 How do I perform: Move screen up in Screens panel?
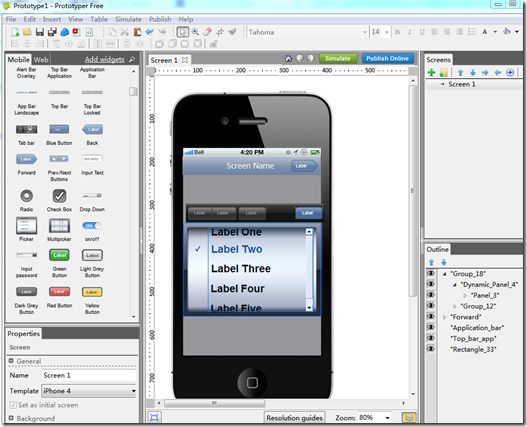pos(460,72)
